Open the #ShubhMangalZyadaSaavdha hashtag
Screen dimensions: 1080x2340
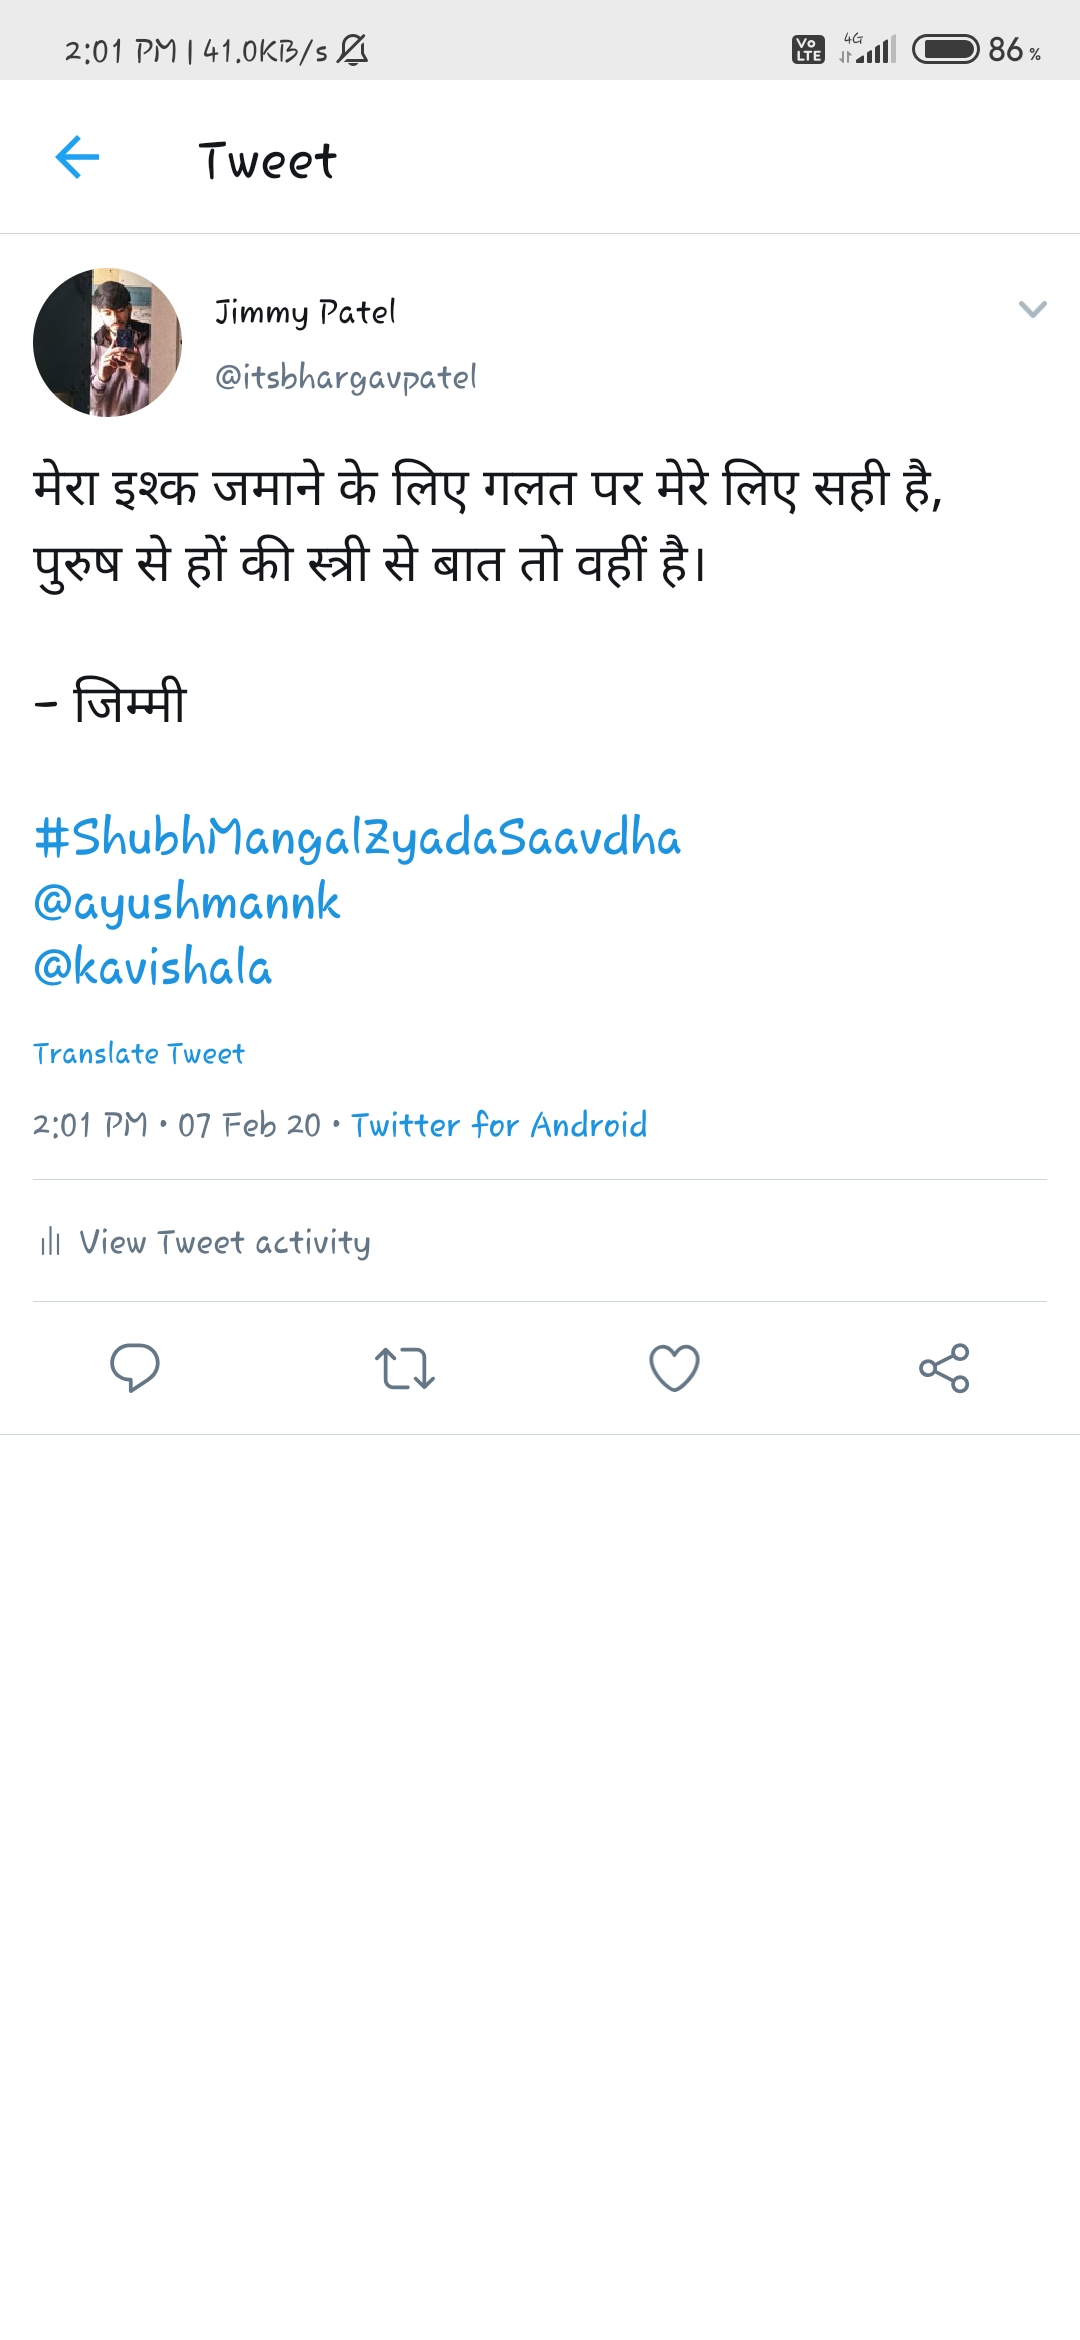(357, 837)
